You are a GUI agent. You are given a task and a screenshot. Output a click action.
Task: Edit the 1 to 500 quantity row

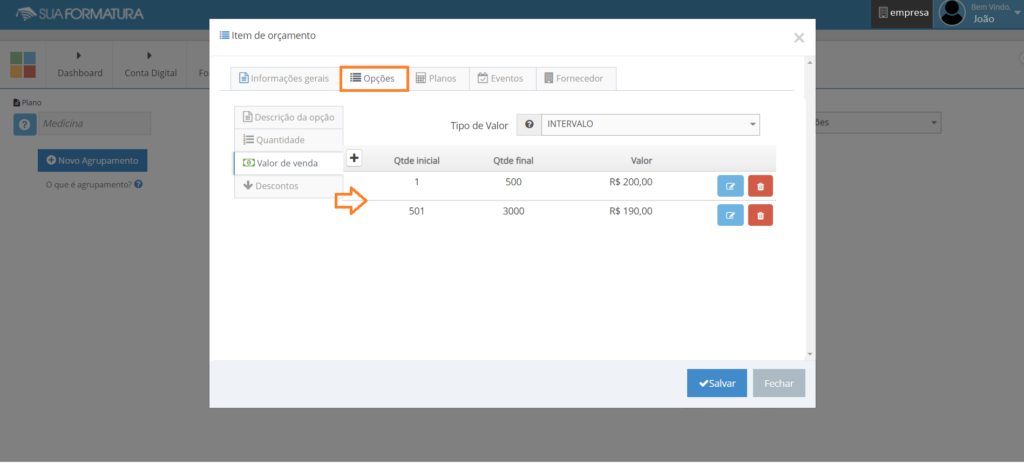730,186
